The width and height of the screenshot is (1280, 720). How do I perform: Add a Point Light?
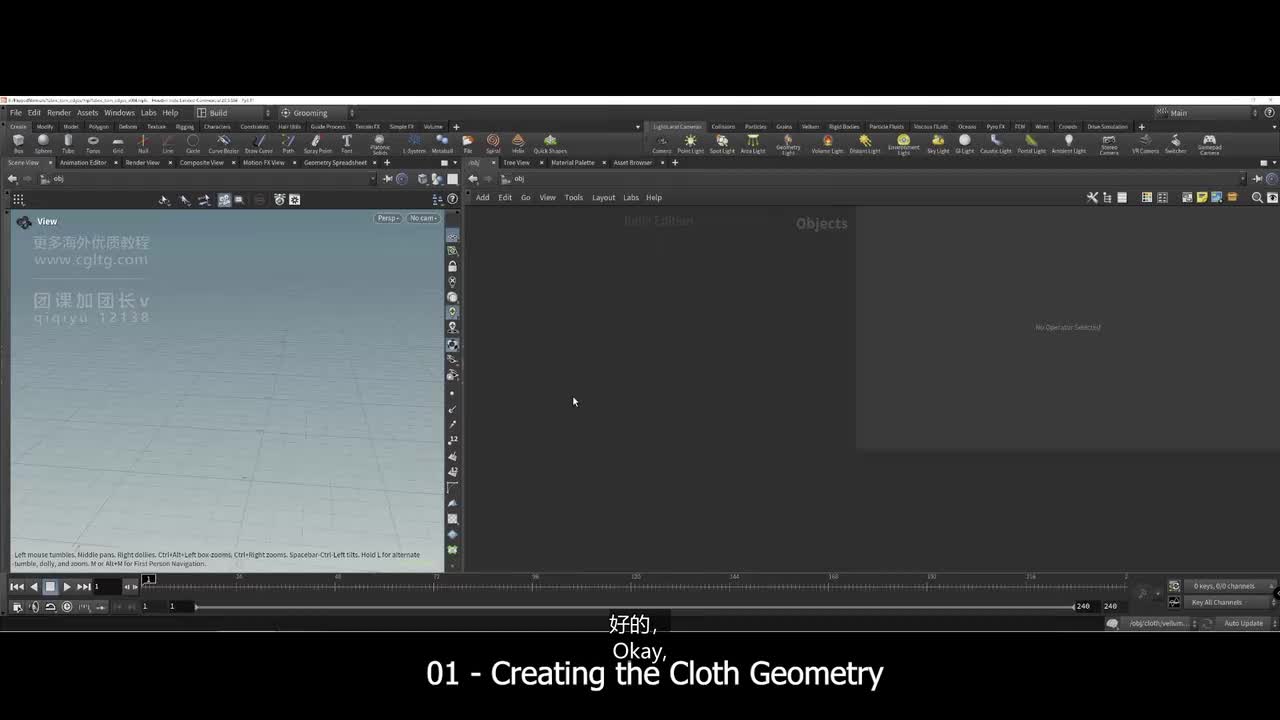[691, 144]
